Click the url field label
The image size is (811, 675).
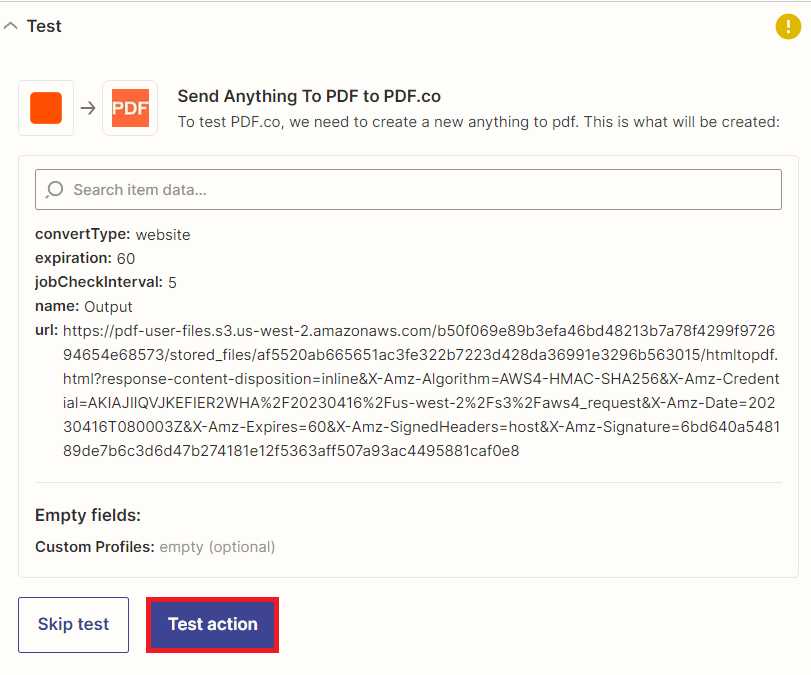pos(46,330)
